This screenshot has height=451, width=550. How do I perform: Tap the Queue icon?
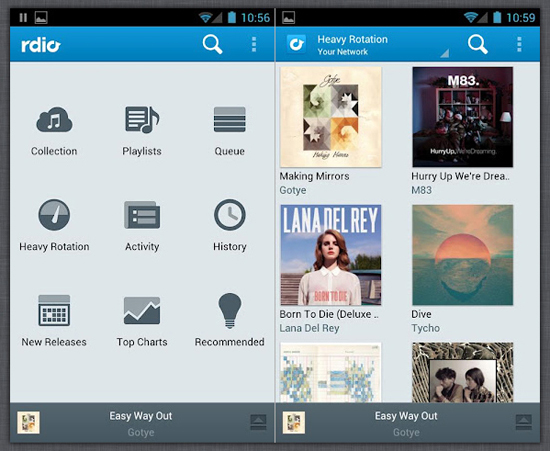(230, 120)
